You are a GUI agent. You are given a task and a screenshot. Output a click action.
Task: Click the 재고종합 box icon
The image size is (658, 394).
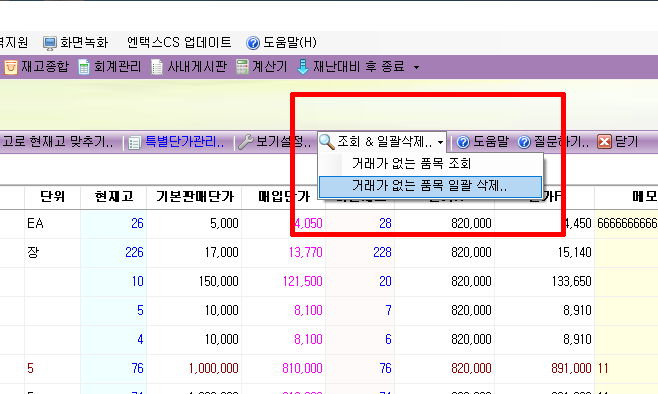coord(11,67)
